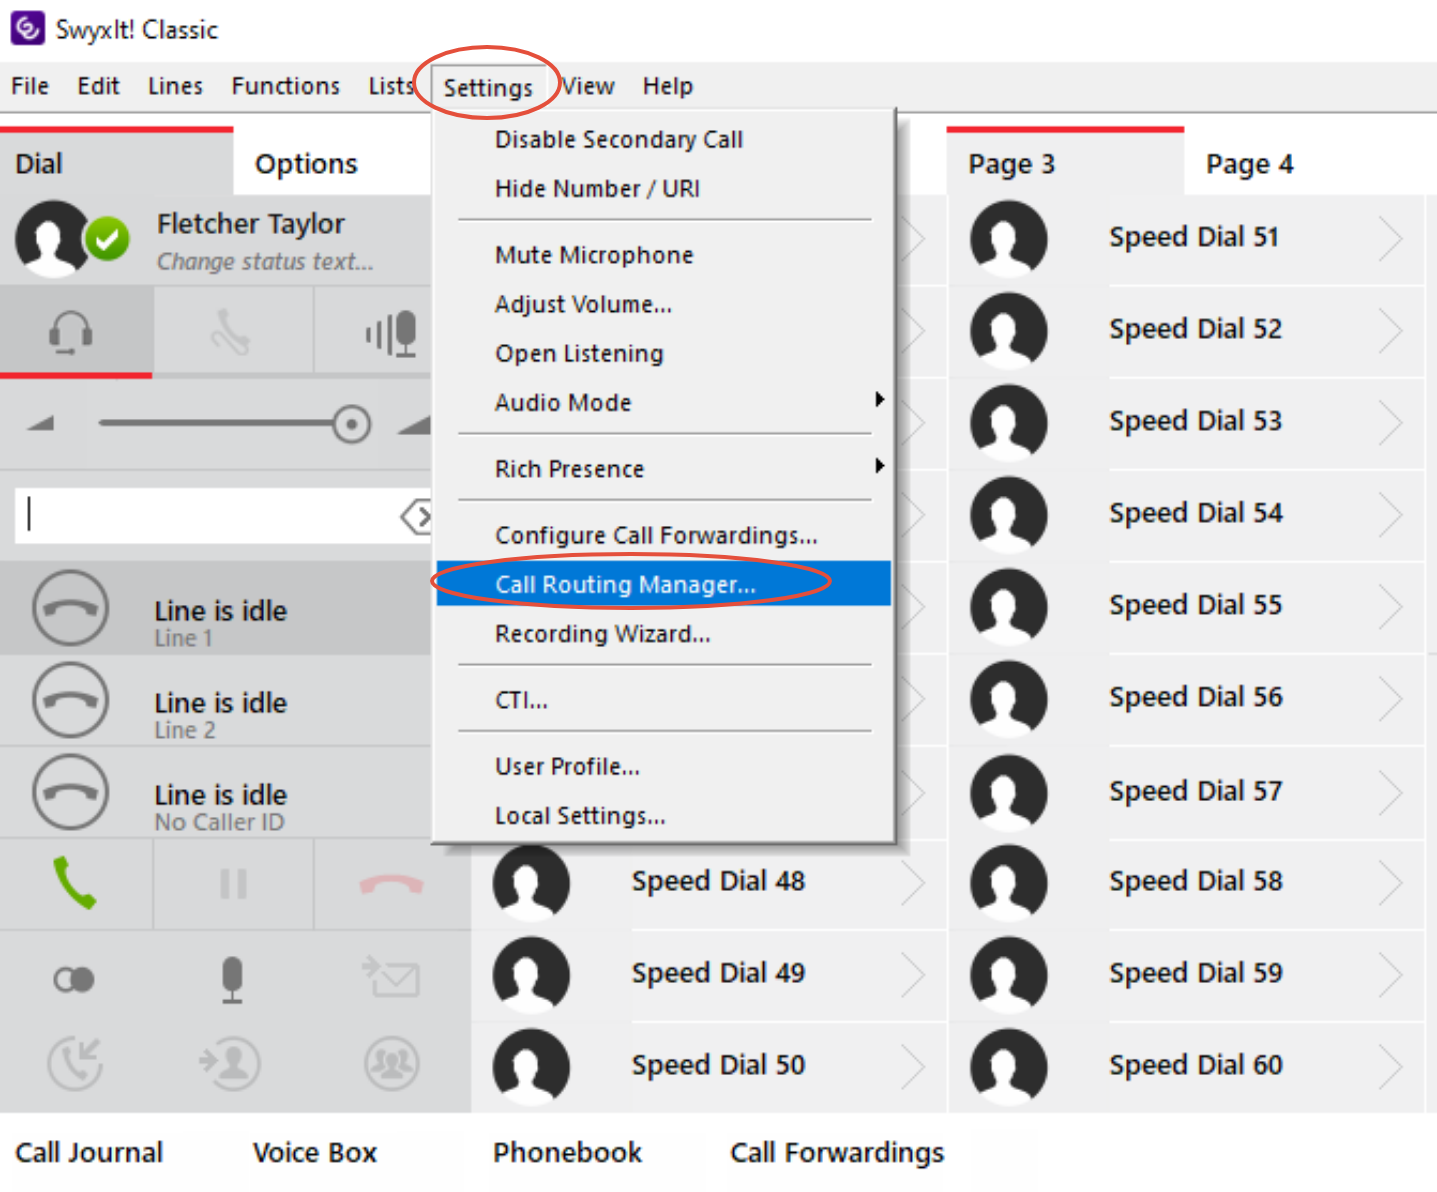Toggle Hide Number / URI option

pyautogui.click(x=664, y=188)
